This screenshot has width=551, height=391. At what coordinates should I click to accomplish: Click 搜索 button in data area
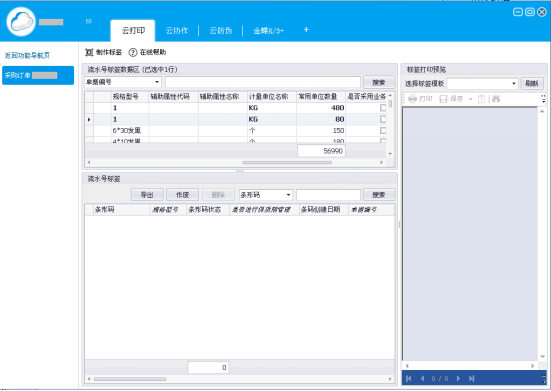click(x=379, y=83)
